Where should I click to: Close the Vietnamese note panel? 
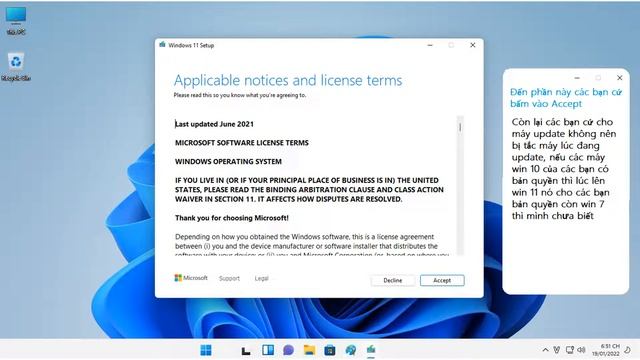[620, 78]
